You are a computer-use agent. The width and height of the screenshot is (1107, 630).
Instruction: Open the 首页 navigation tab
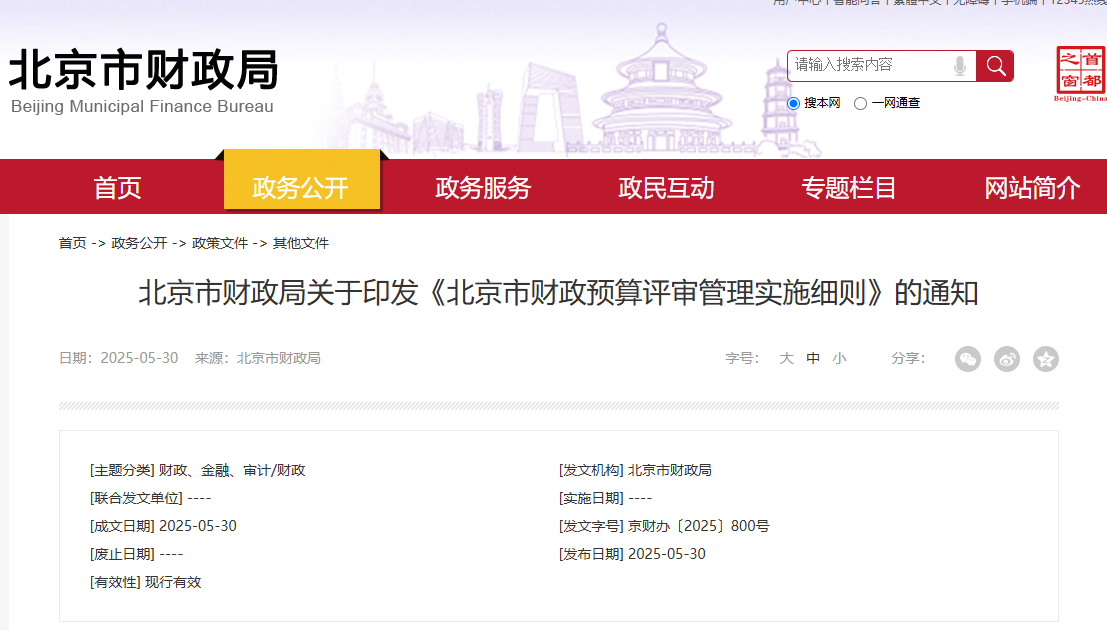117,188
